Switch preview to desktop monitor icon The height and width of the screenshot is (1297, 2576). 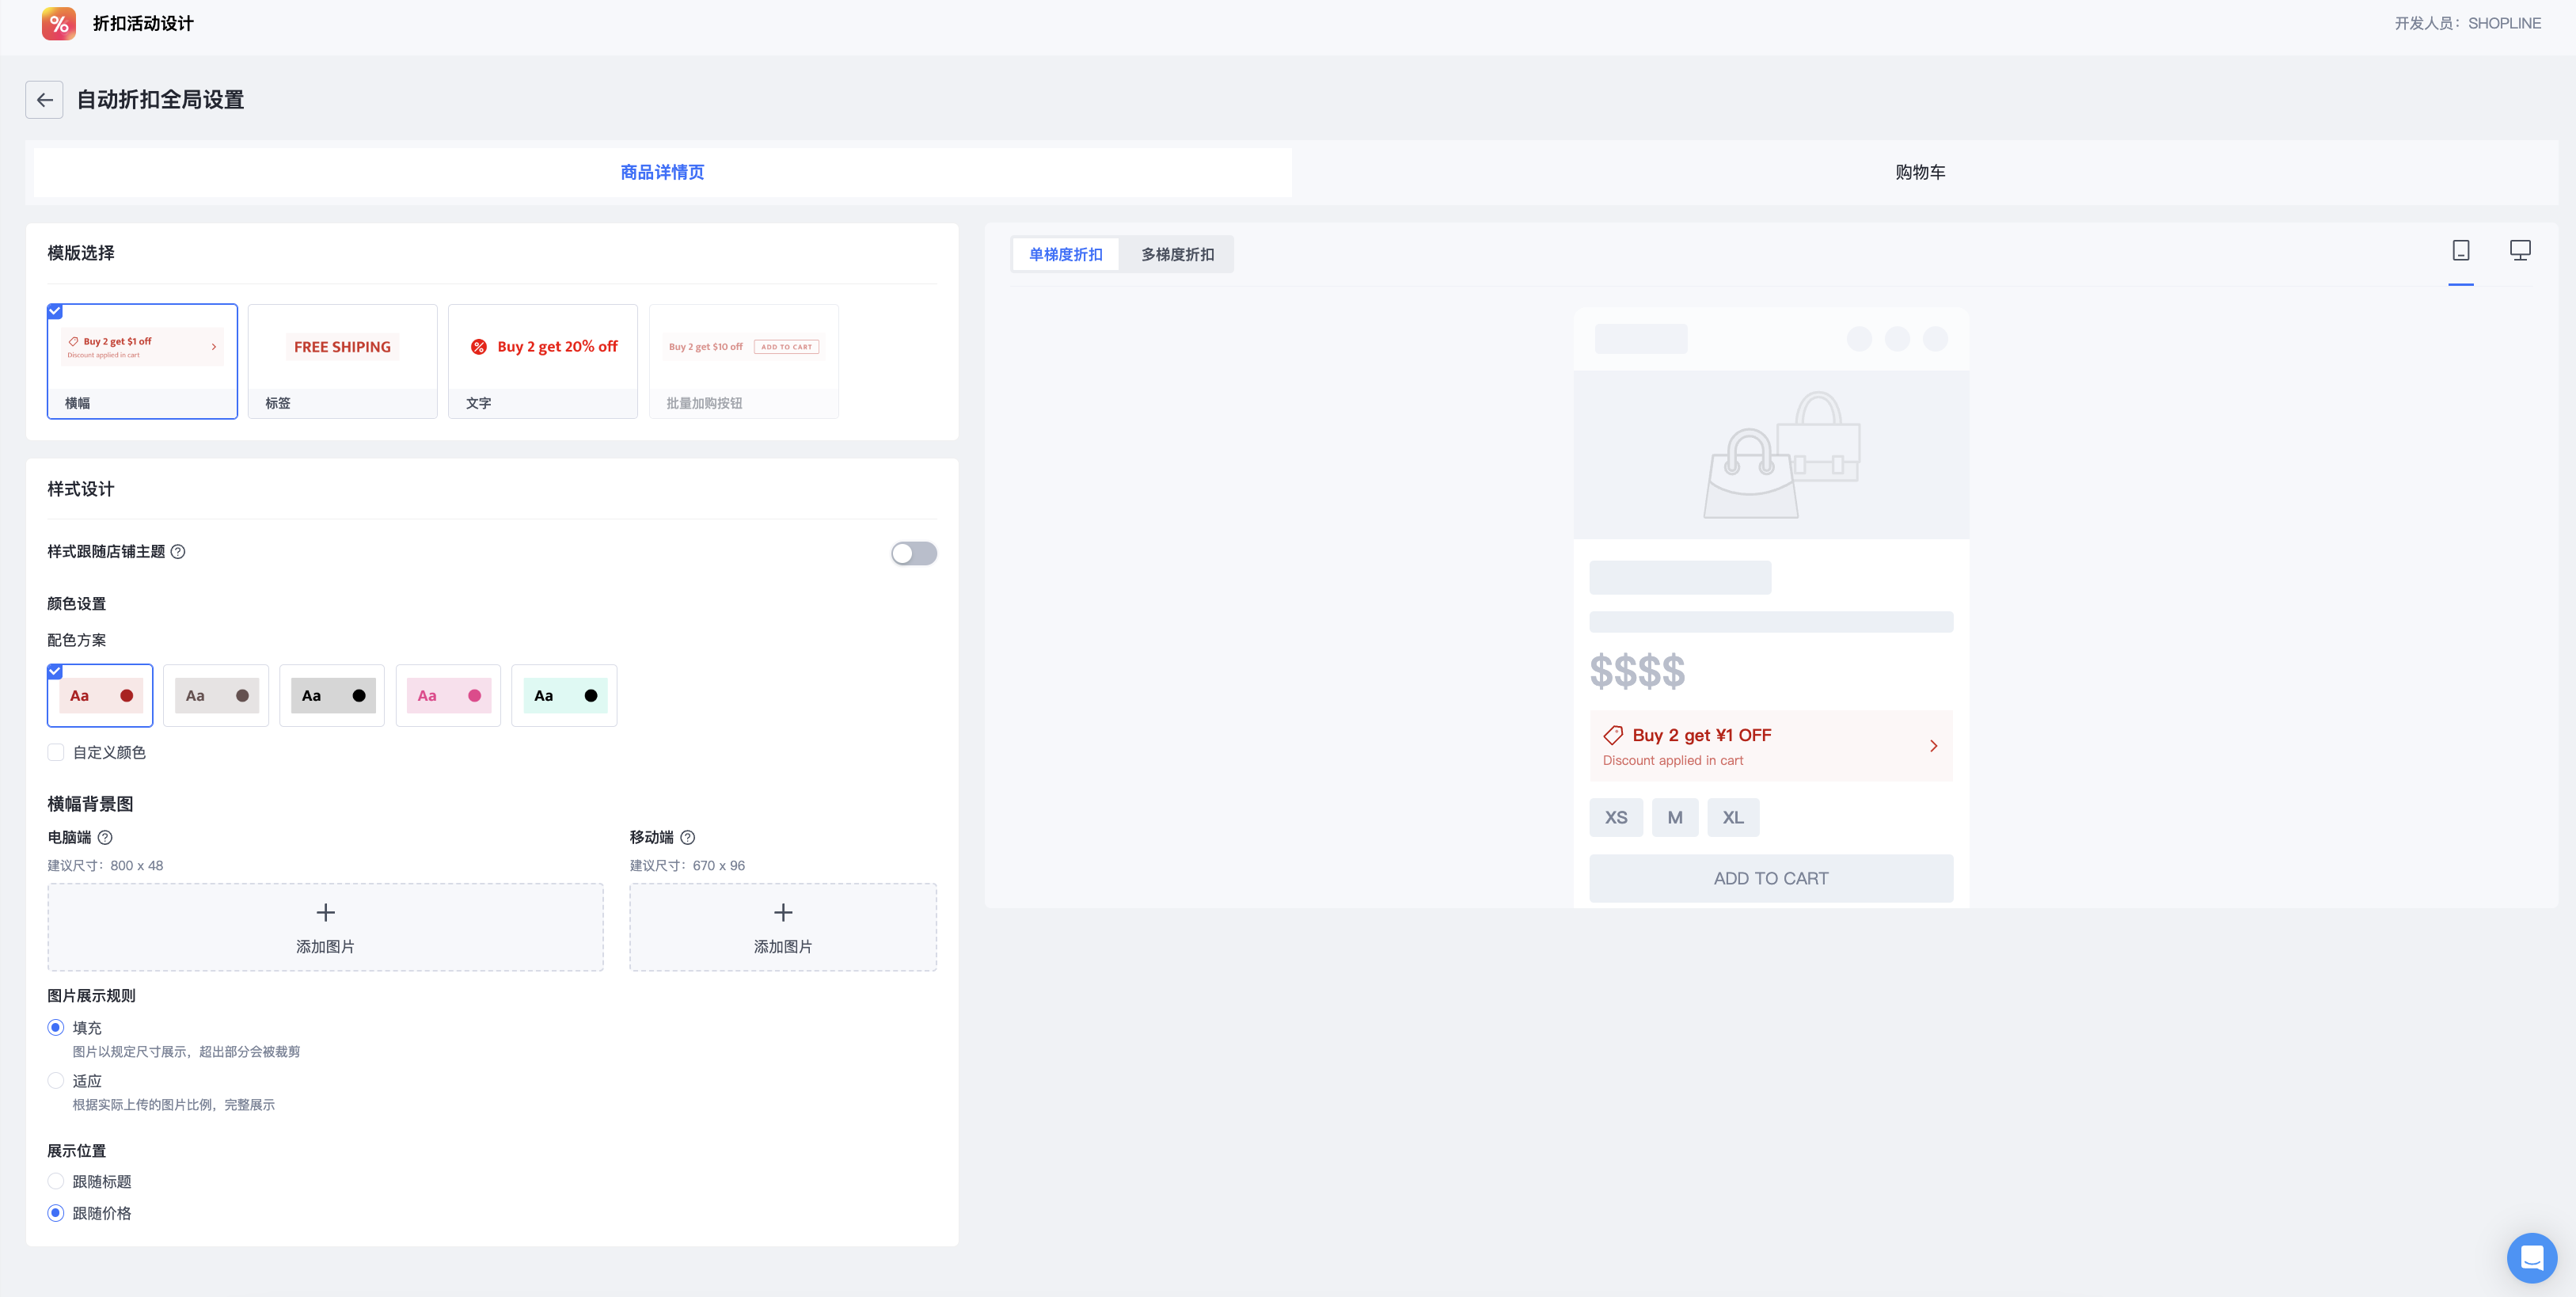[2519, 251]
